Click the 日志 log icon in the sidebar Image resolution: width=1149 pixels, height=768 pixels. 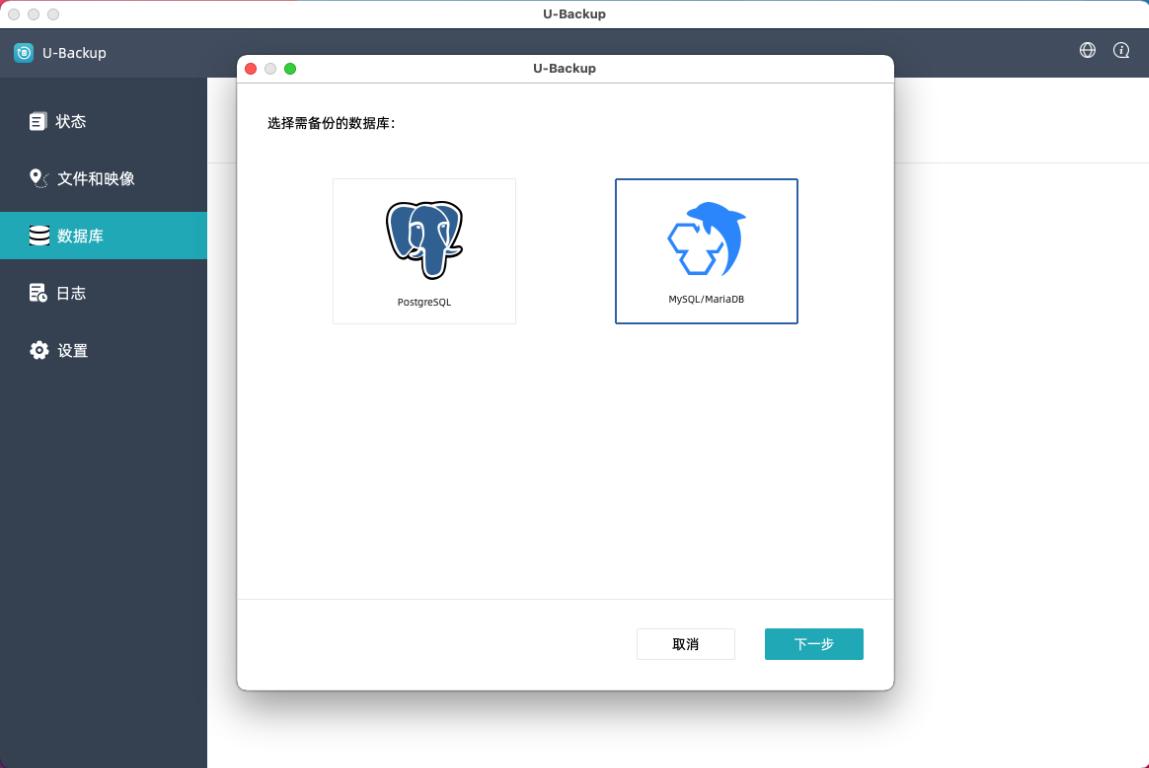point(38,293)
